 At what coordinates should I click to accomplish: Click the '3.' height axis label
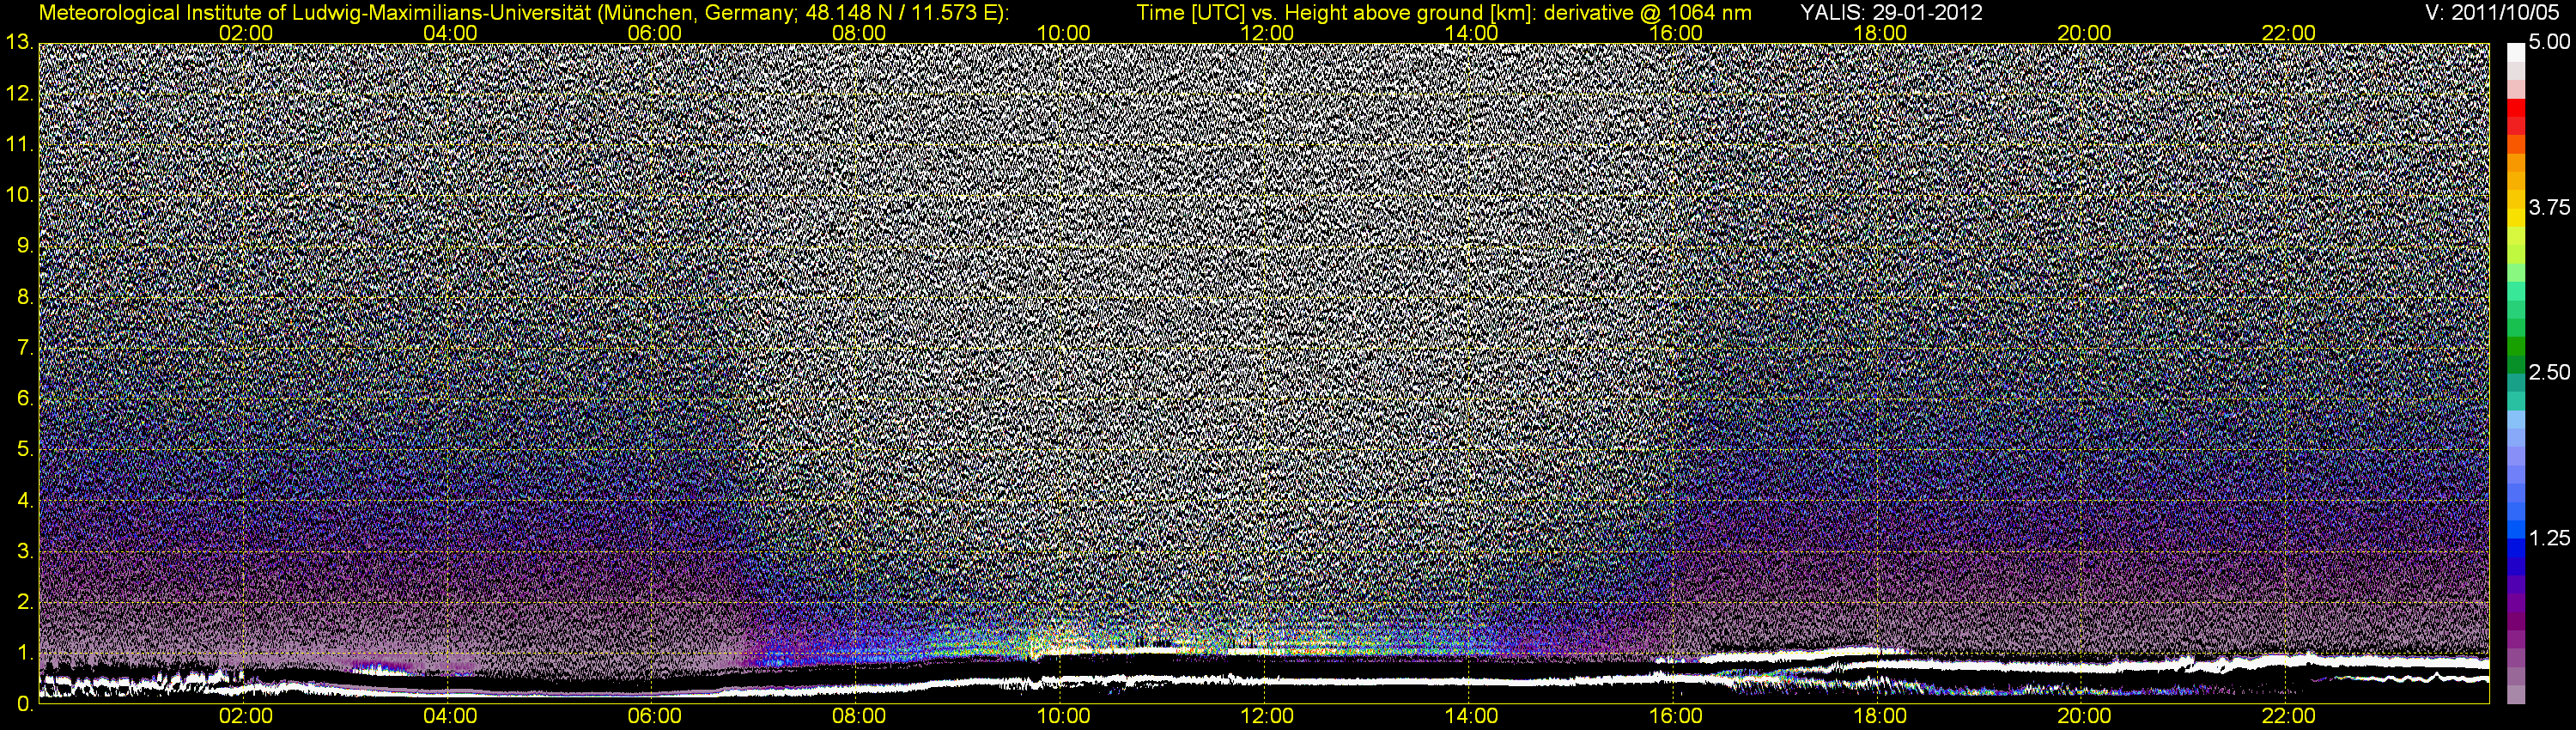tap(25, 551)
